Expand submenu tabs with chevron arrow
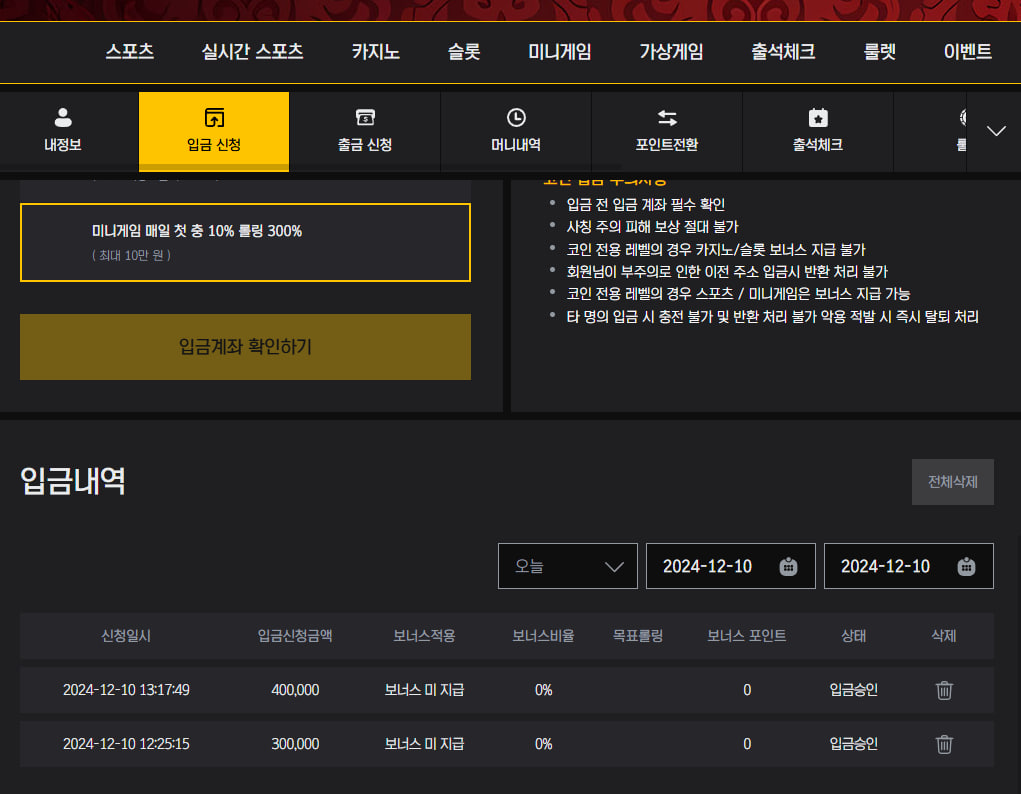This screenshot has width=1021, height=794. (x=996, y=131)
